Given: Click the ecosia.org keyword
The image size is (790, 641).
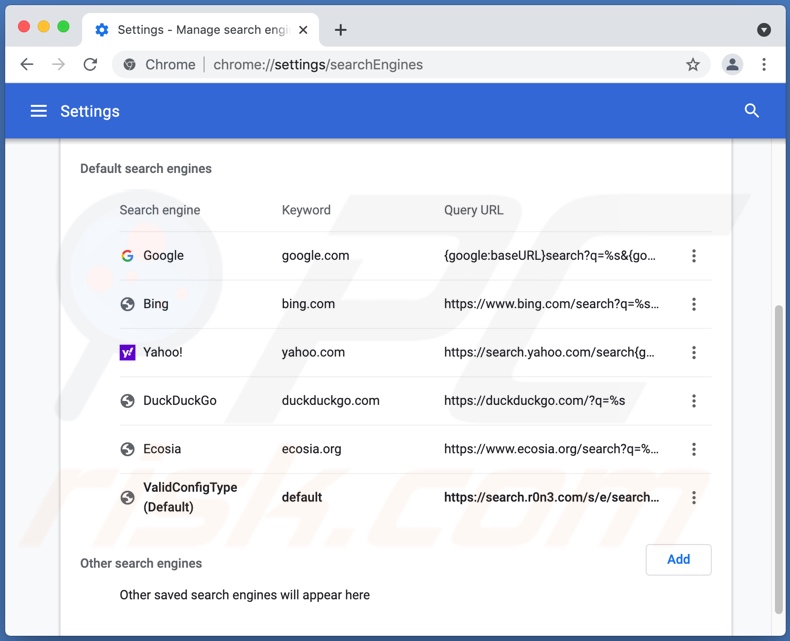Looking at the screenshot, I should click(x=311, y=449).
